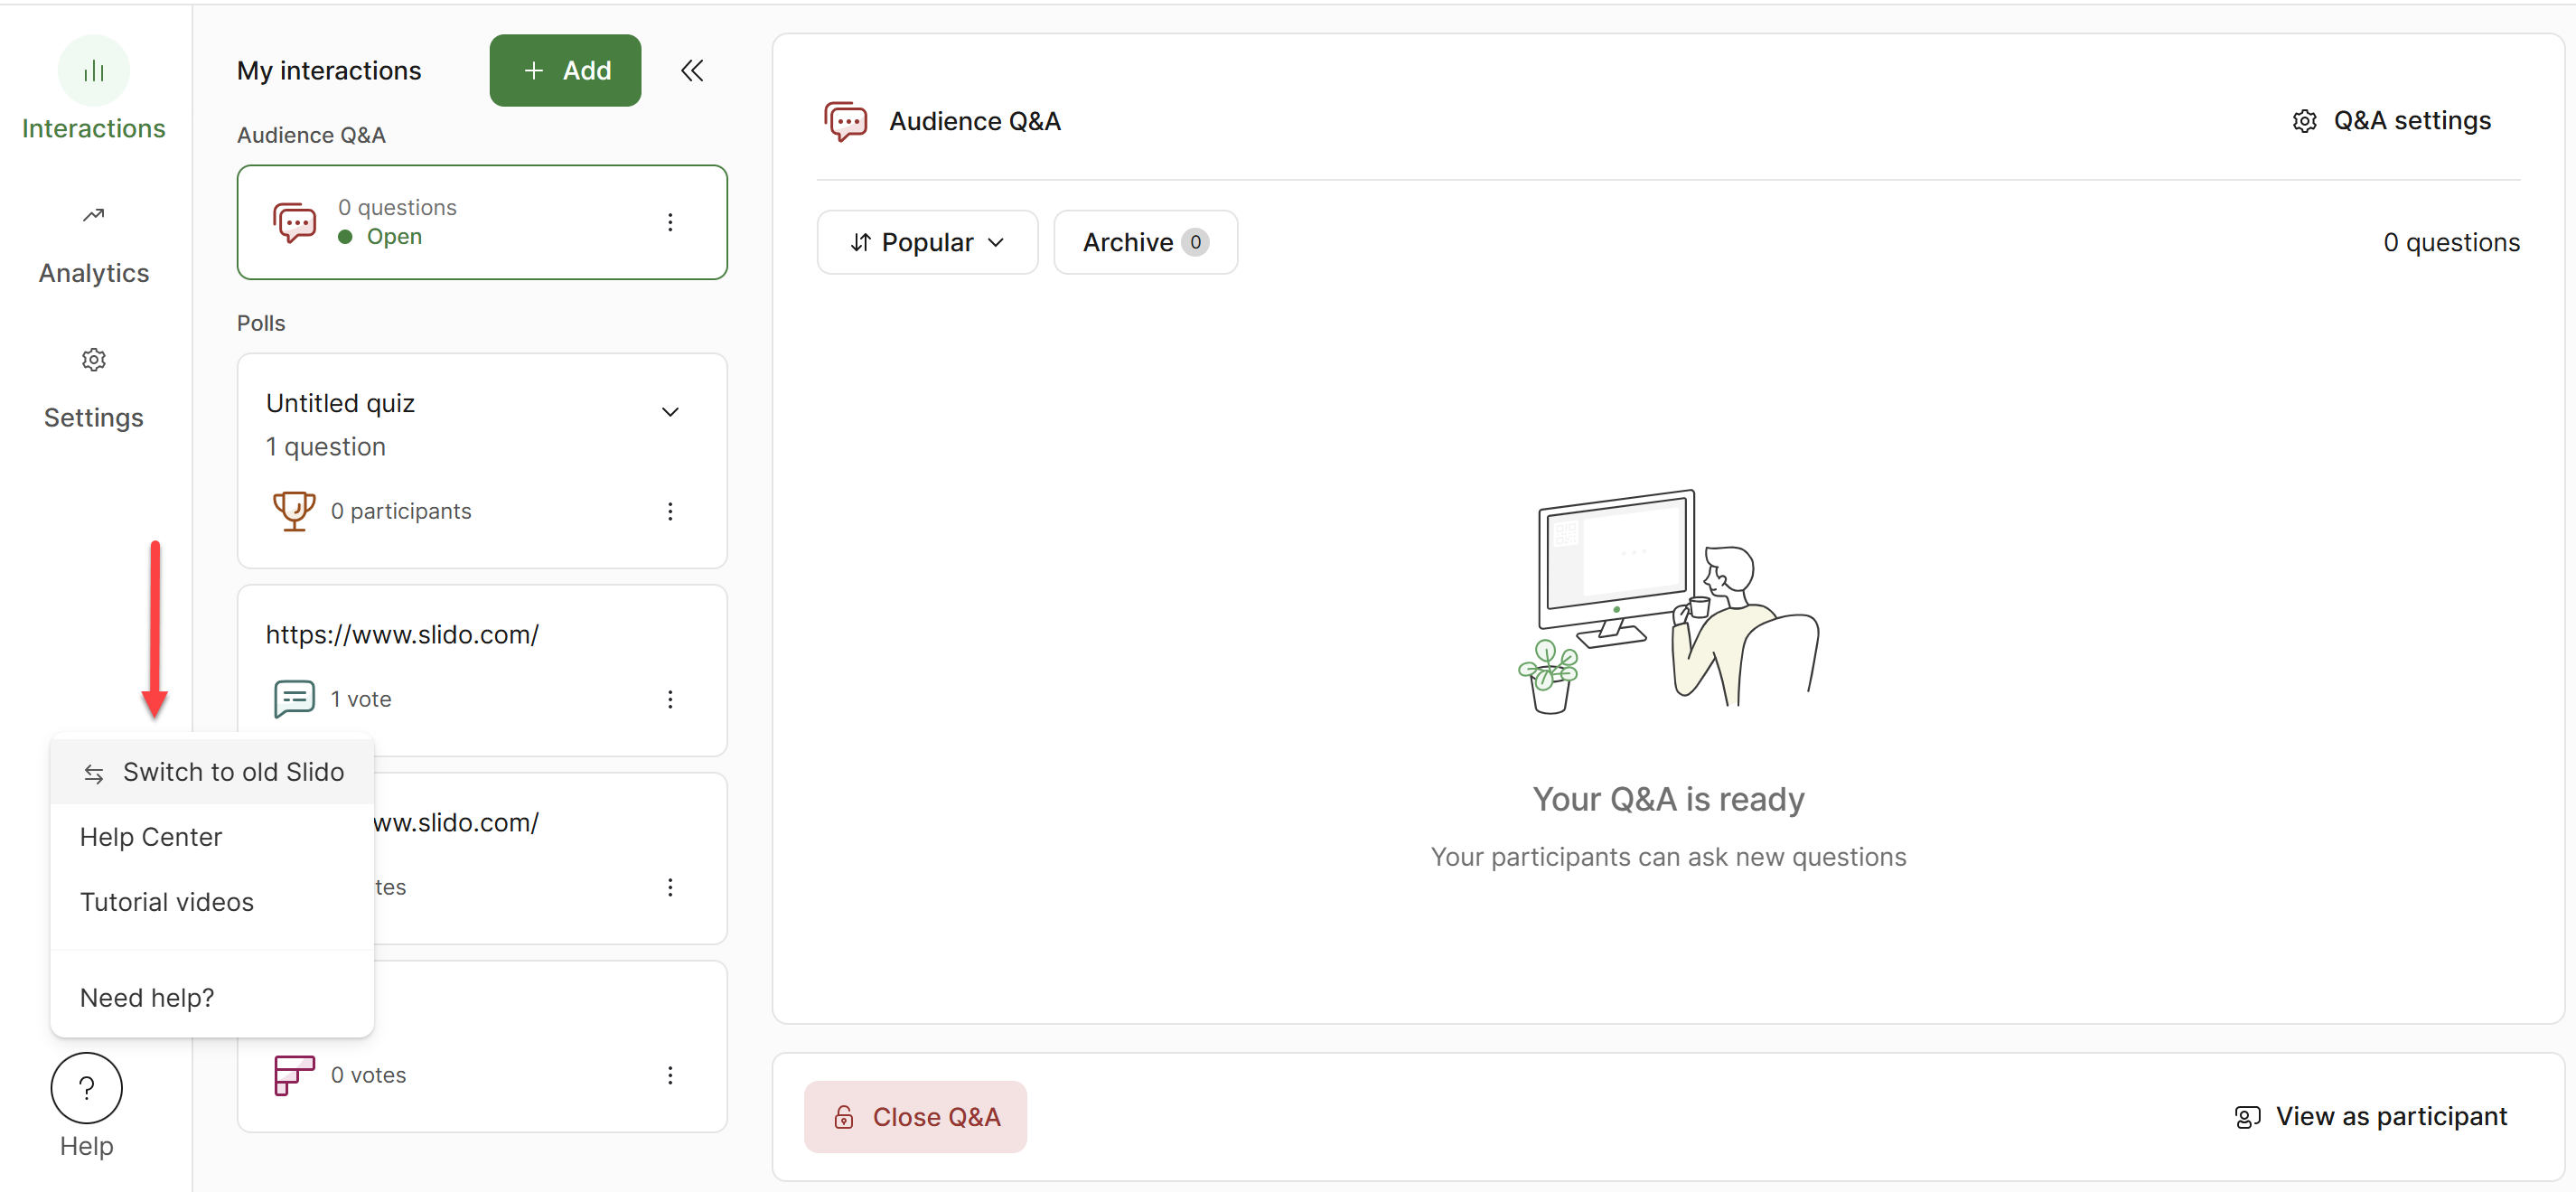2576x1192 pixels.
Task: Open the Analytics sidebar icon
Action: point(94,215)
